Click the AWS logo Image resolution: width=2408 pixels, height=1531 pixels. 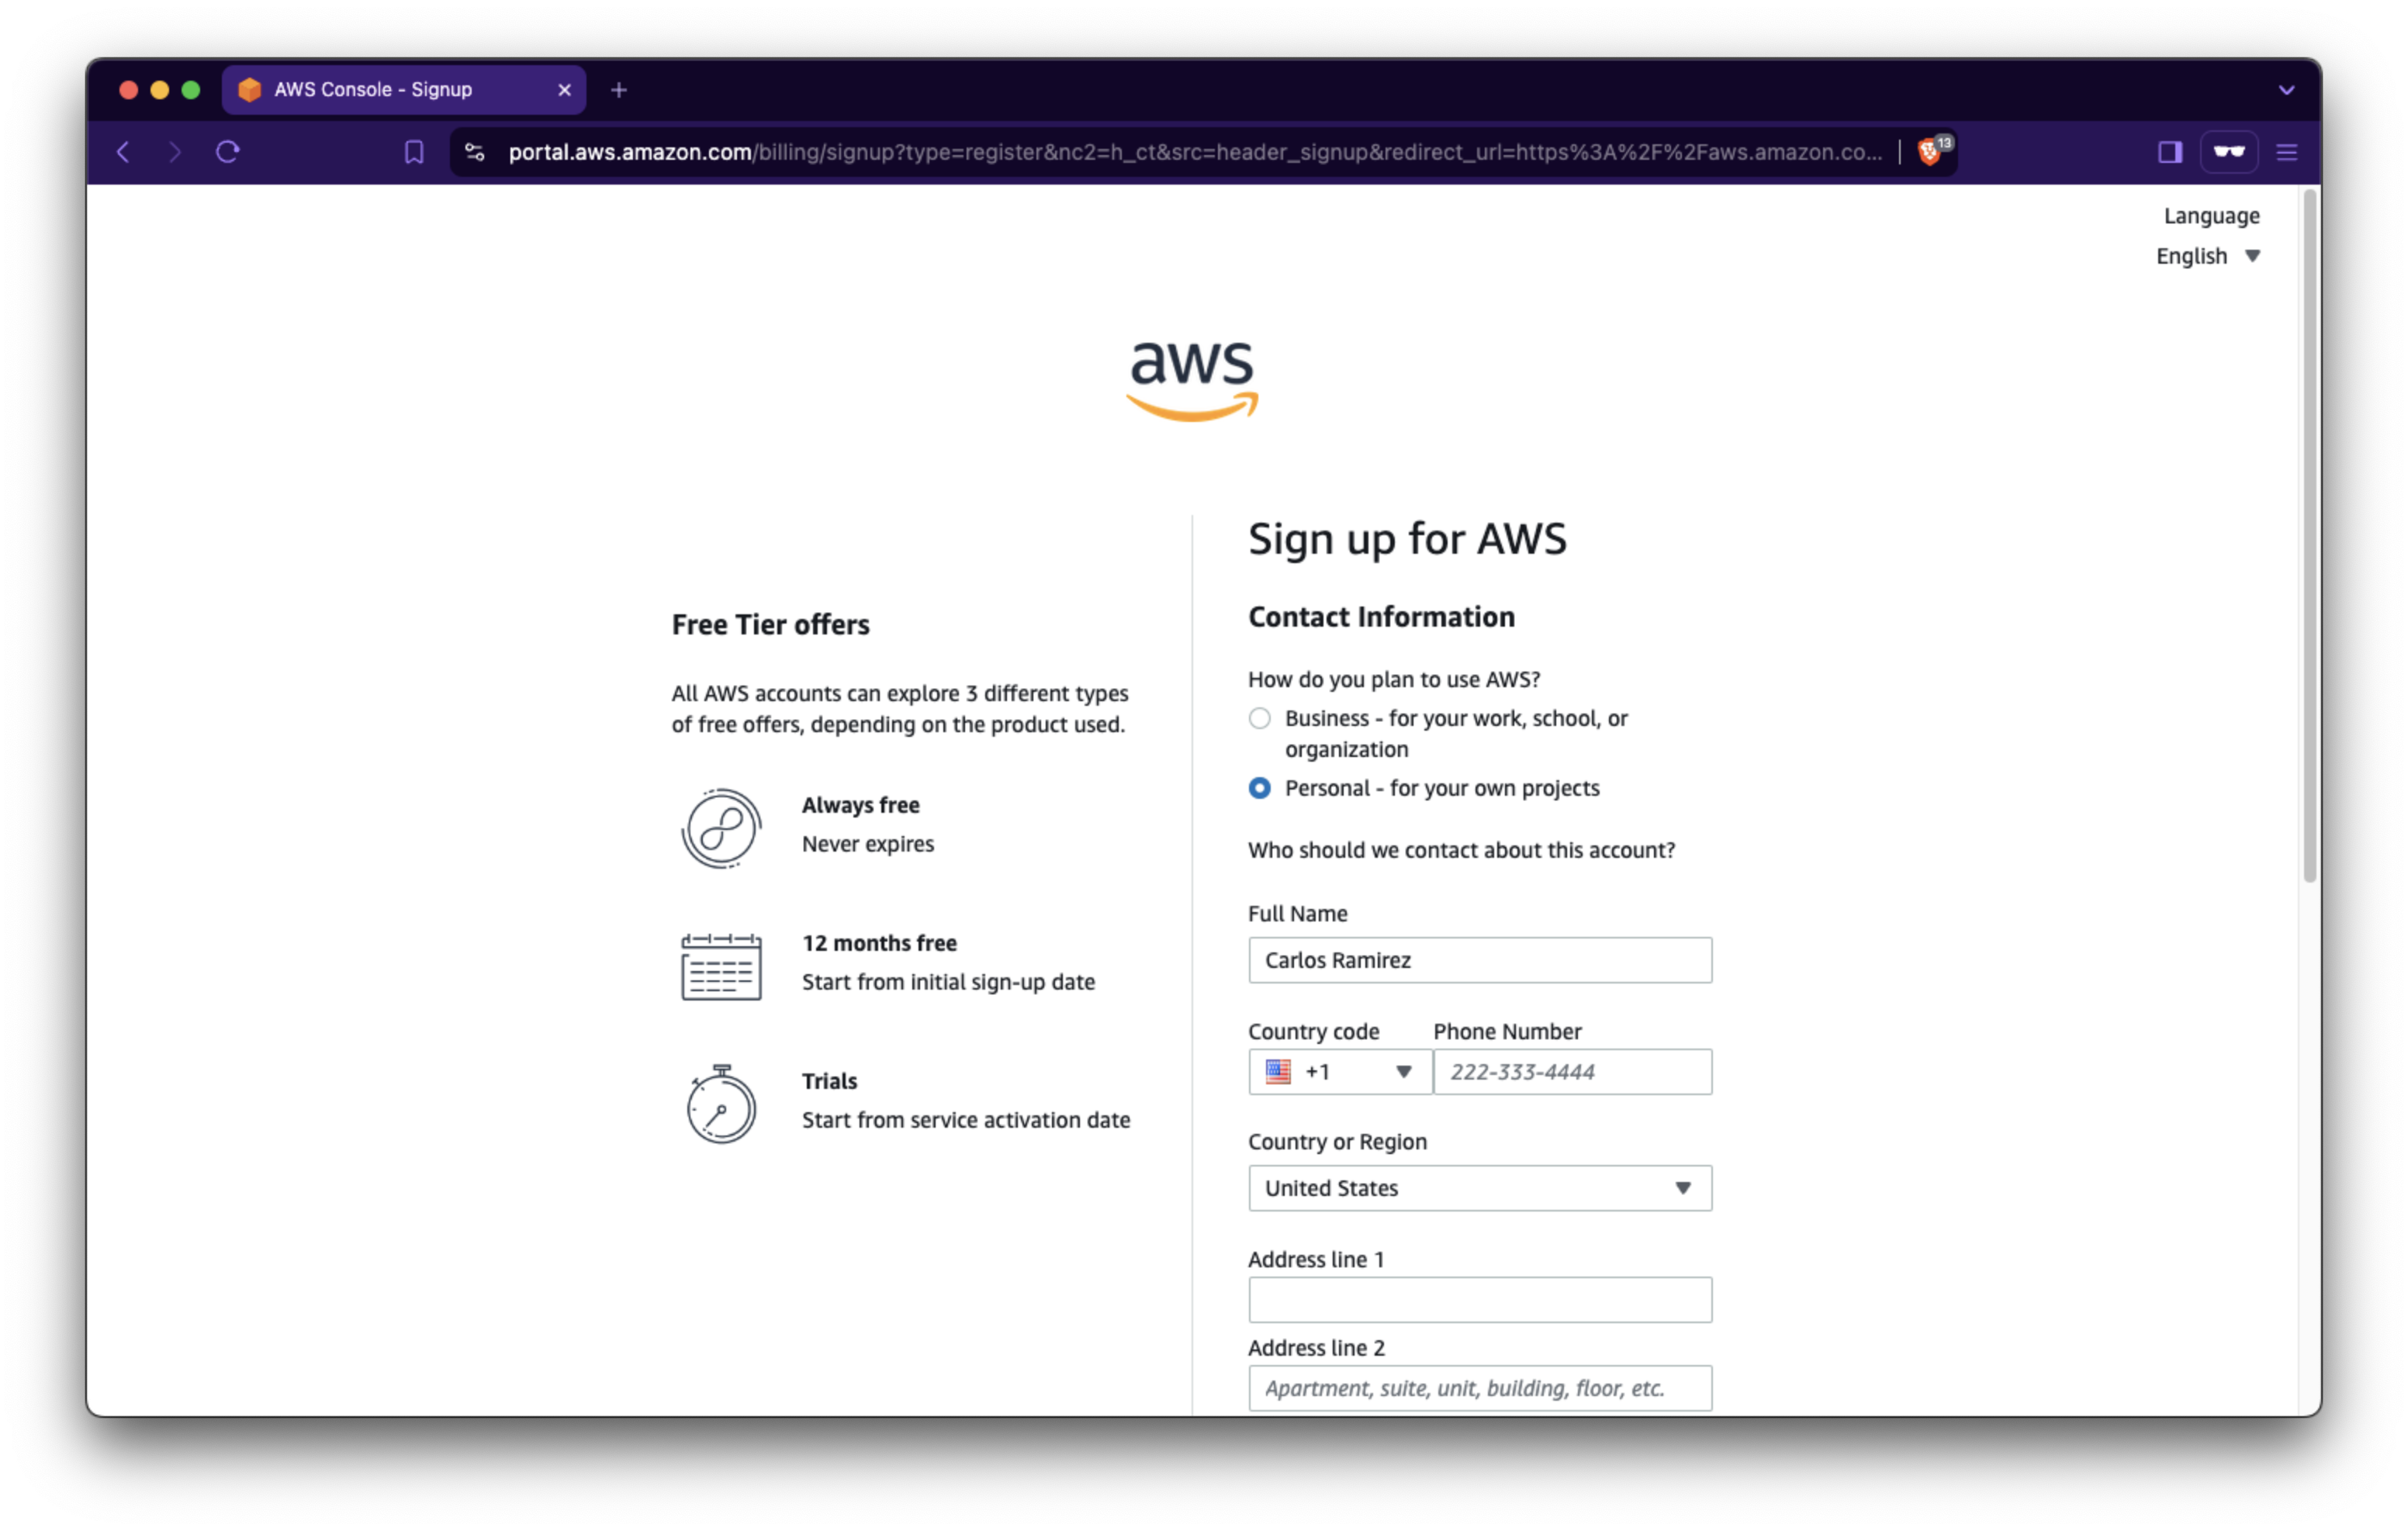[1192, 380]
